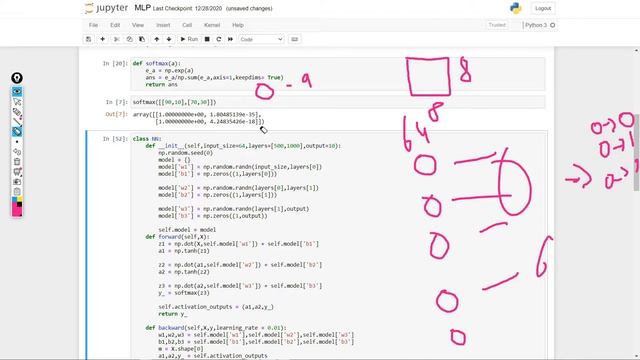Screen dimensions: 640x360
Task: Open the View menu
Action: [138, 25]
